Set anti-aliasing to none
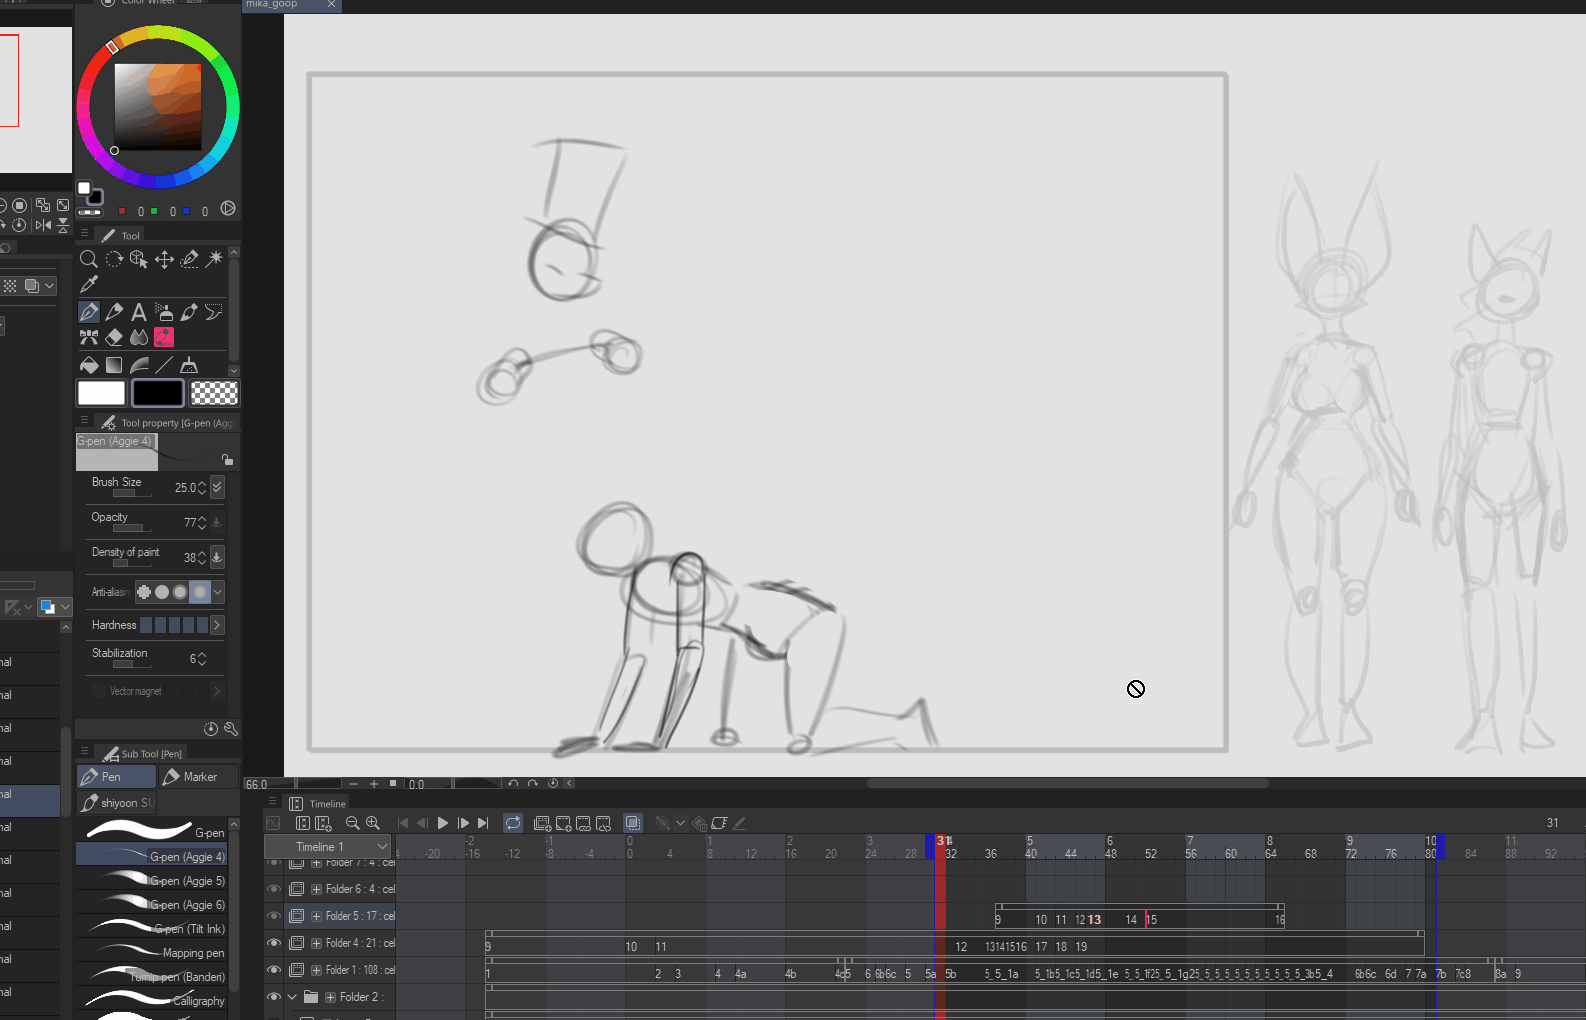This screenshot has width=1586, height=1020. pyautogui.click(x=144, y=592)
